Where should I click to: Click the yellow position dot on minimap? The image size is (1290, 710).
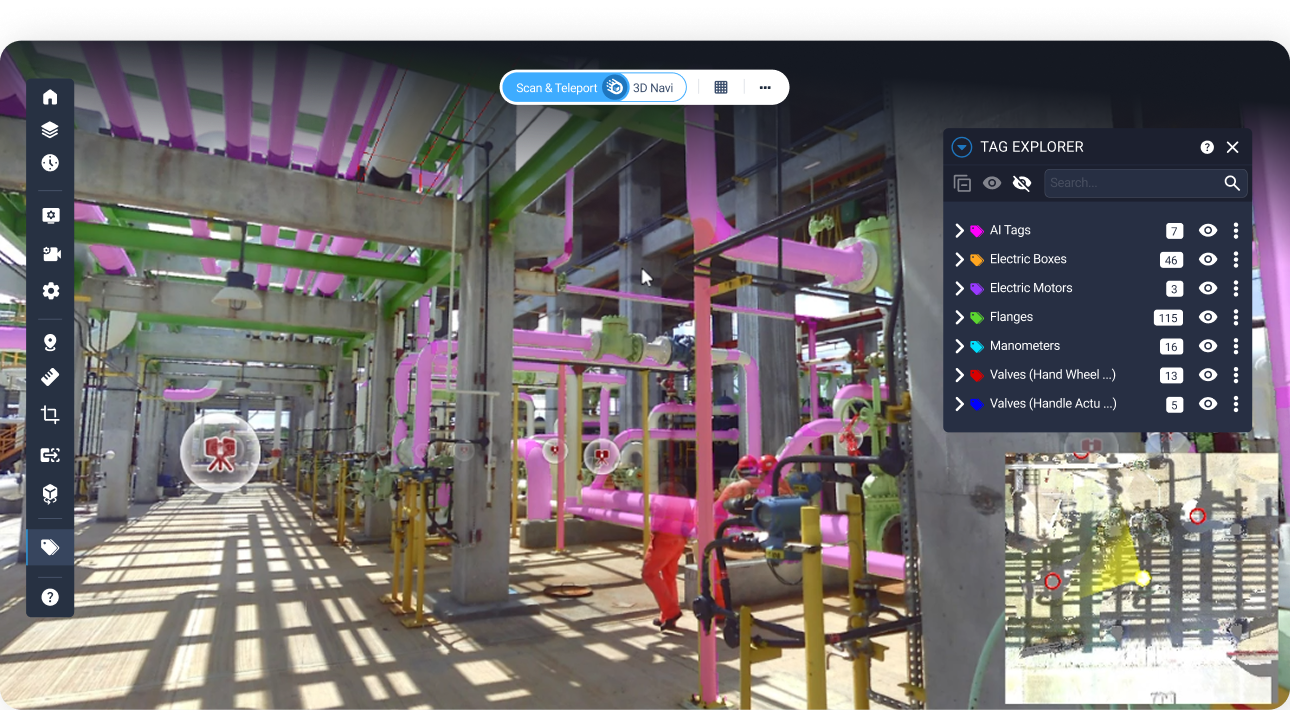(1143, 578)
